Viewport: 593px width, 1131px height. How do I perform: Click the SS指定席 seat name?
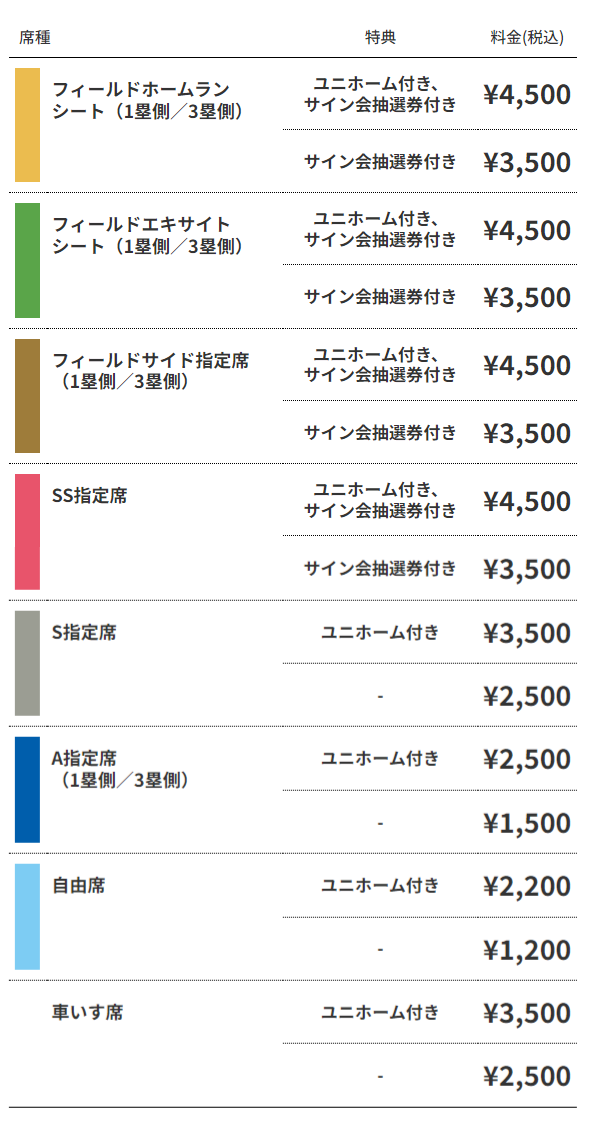click(89, 496)
